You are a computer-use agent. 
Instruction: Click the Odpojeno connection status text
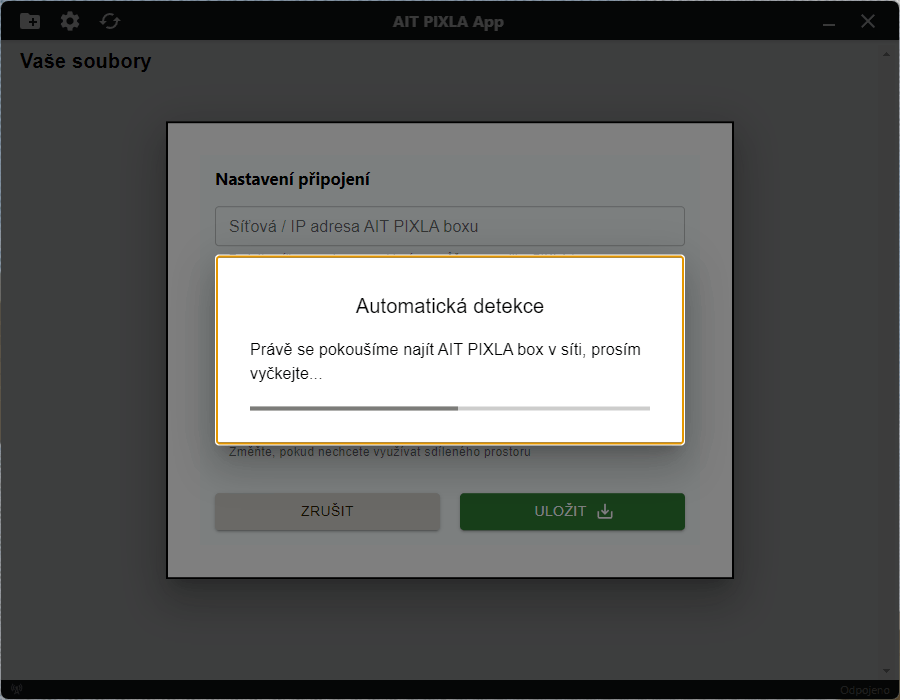[x=864, y=690]
